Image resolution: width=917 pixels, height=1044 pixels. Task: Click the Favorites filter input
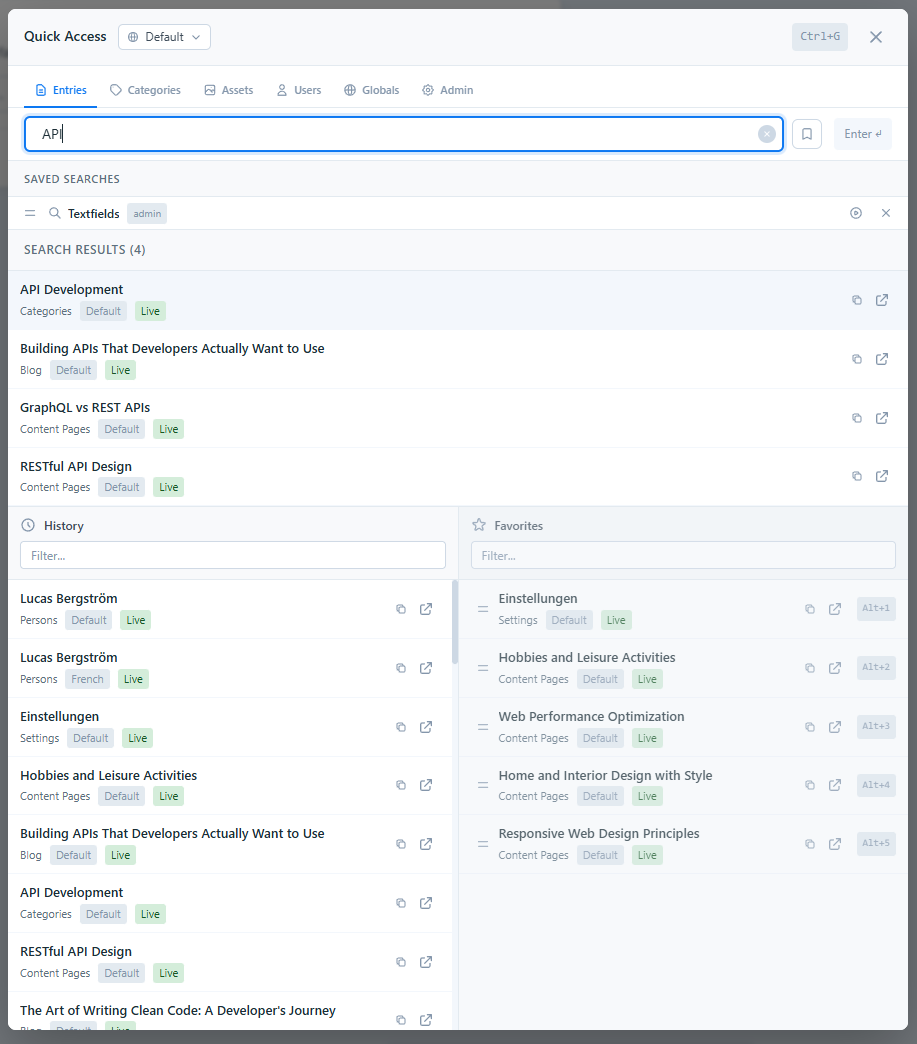tap(683, 555)
